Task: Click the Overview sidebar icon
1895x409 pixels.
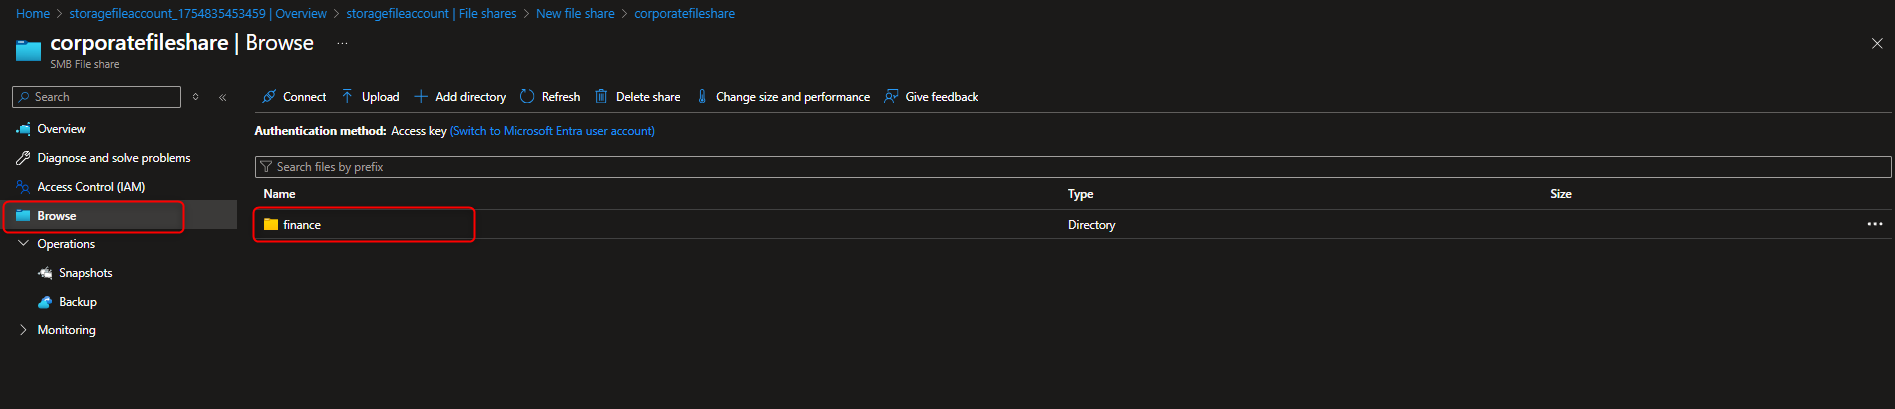Action: tap(23, 129)
